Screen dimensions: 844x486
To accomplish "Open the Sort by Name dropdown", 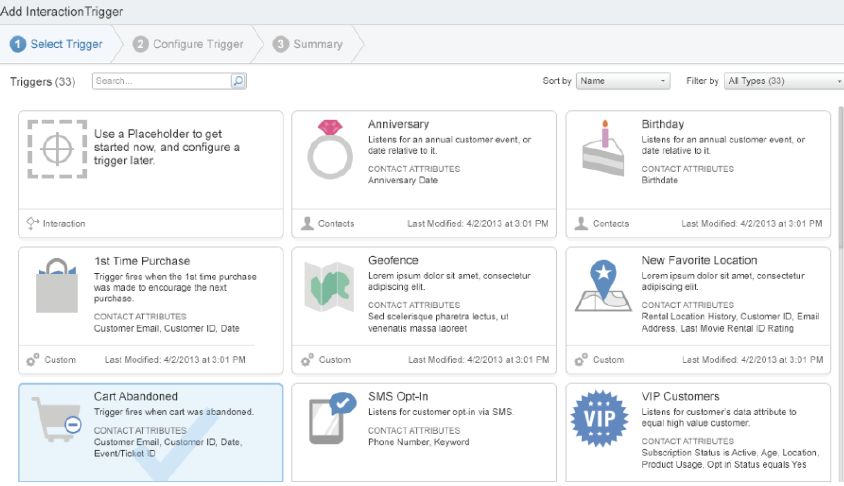I will pyautogui.click(x=622, y=81).
